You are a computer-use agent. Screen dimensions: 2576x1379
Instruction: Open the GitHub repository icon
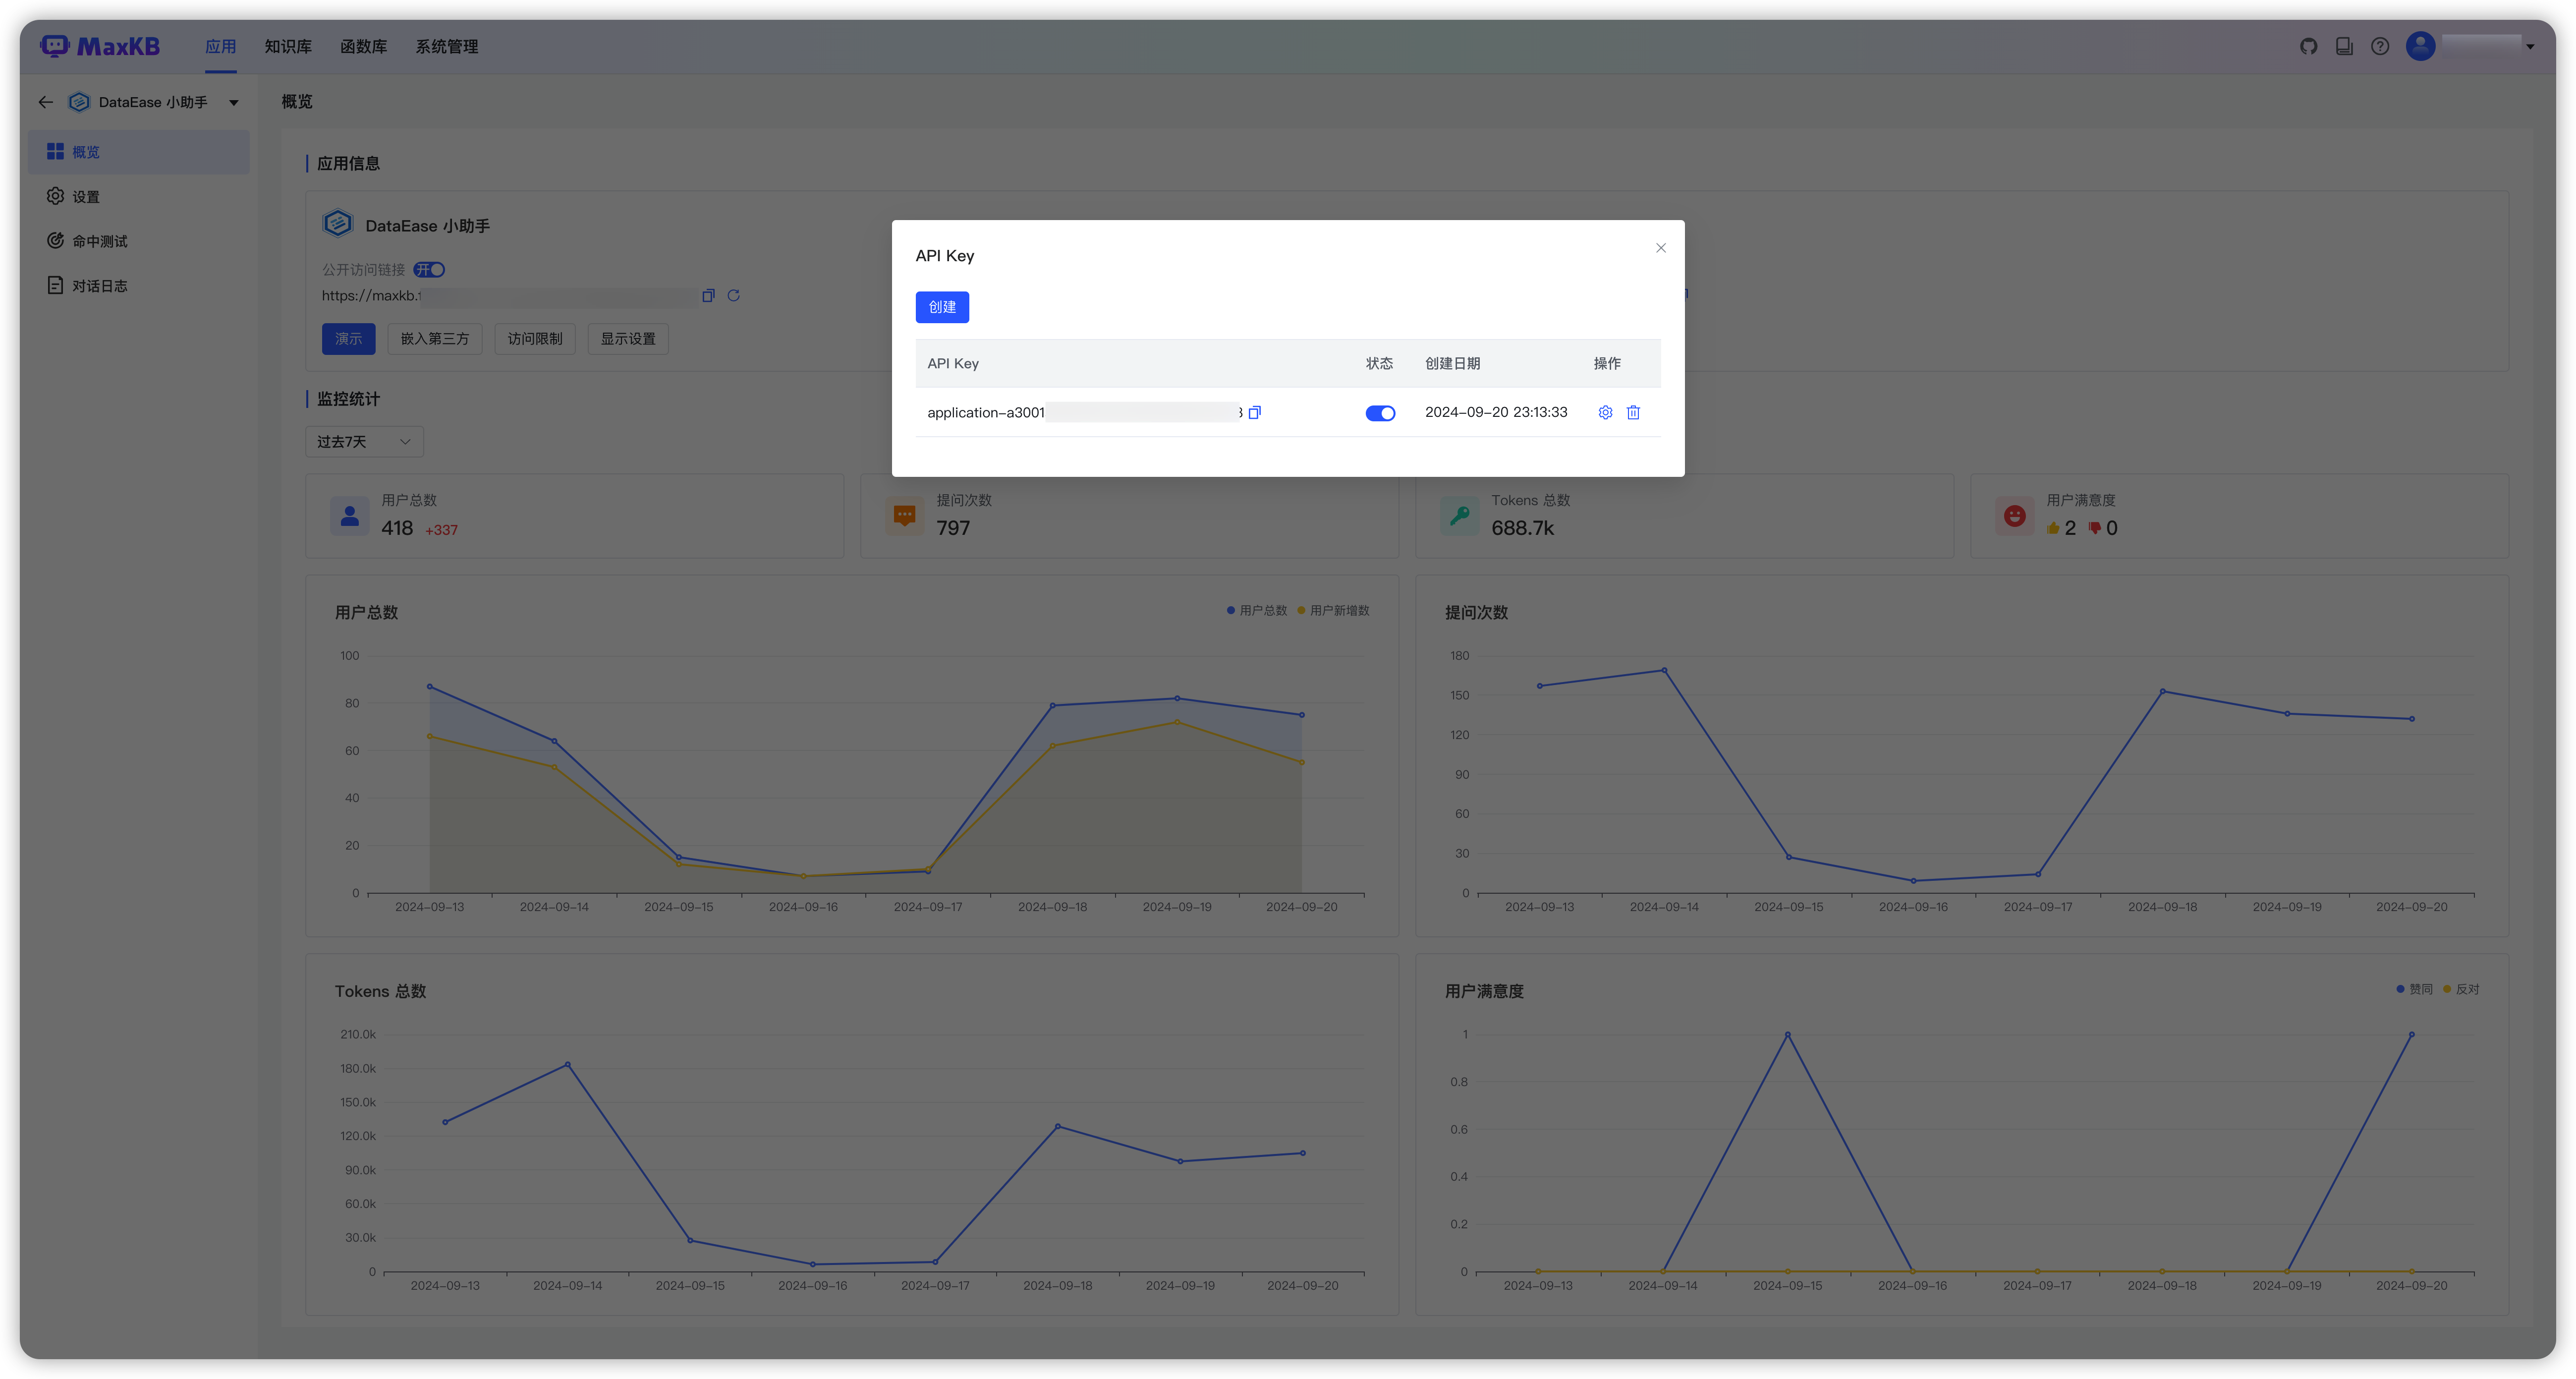click(2308, 46)
